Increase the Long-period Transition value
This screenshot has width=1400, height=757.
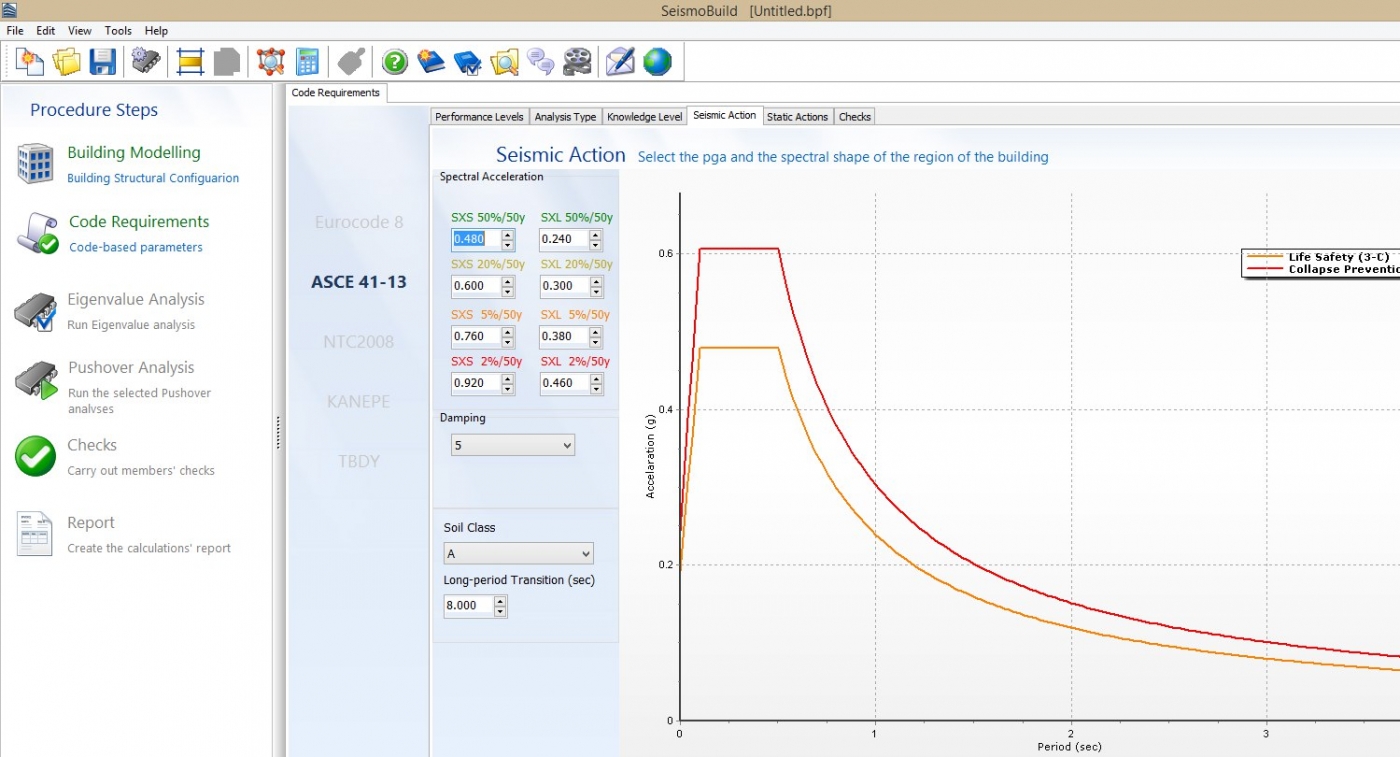coord(501,601)
